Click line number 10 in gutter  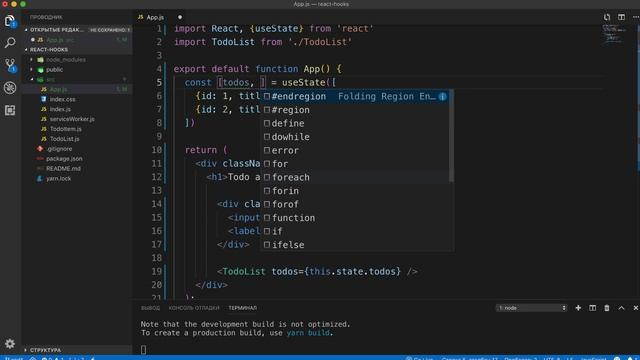156,150
